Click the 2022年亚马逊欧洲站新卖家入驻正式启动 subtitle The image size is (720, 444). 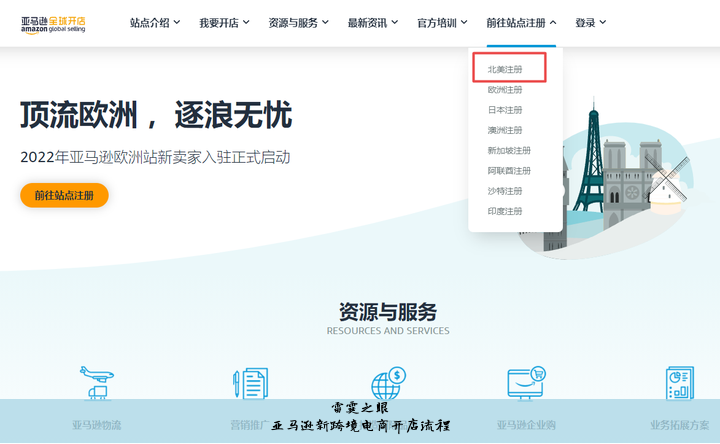[155, 157]
